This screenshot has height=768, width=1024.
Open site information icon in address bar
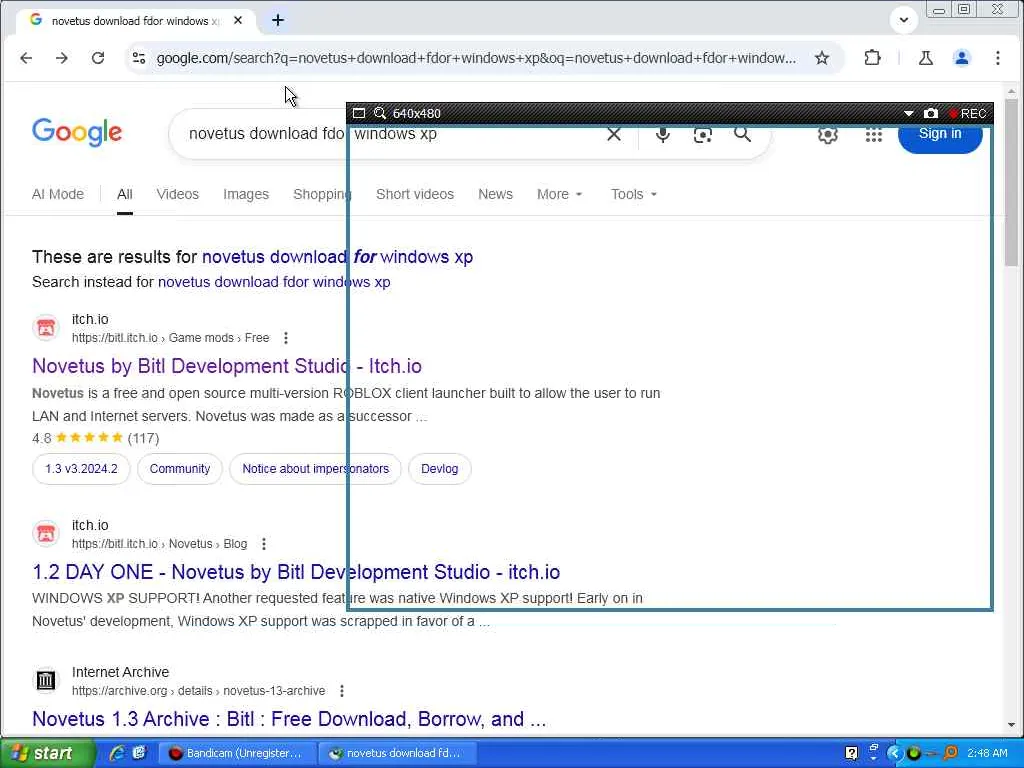139,58
